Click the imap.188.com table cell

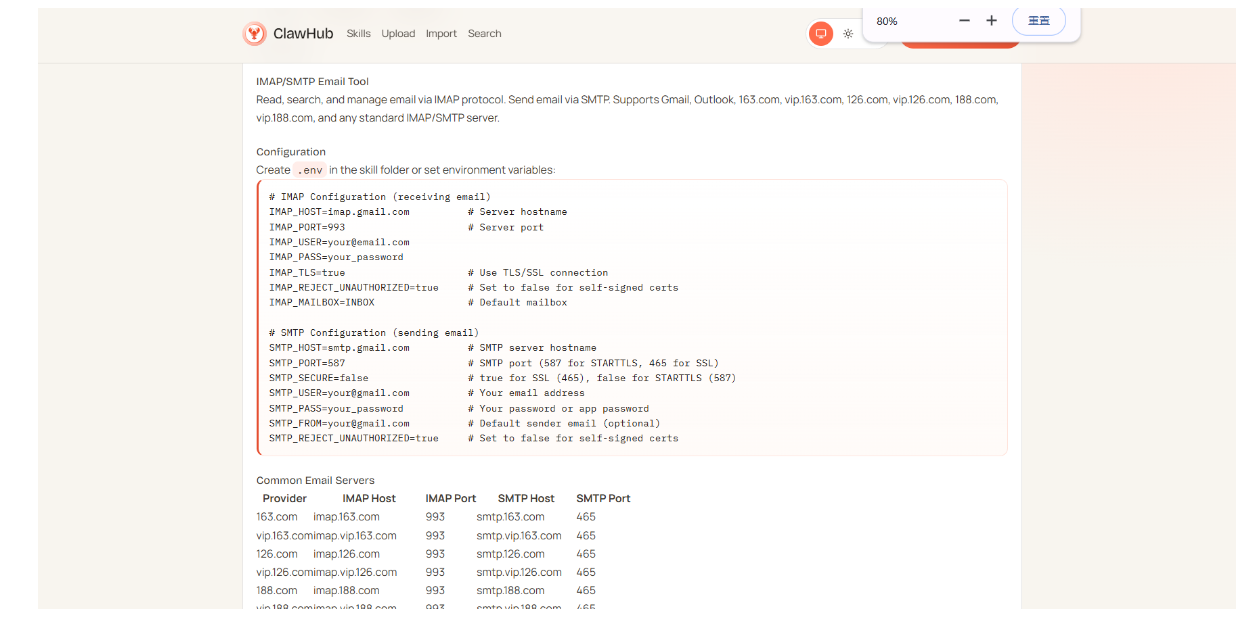tap(346, 591)
